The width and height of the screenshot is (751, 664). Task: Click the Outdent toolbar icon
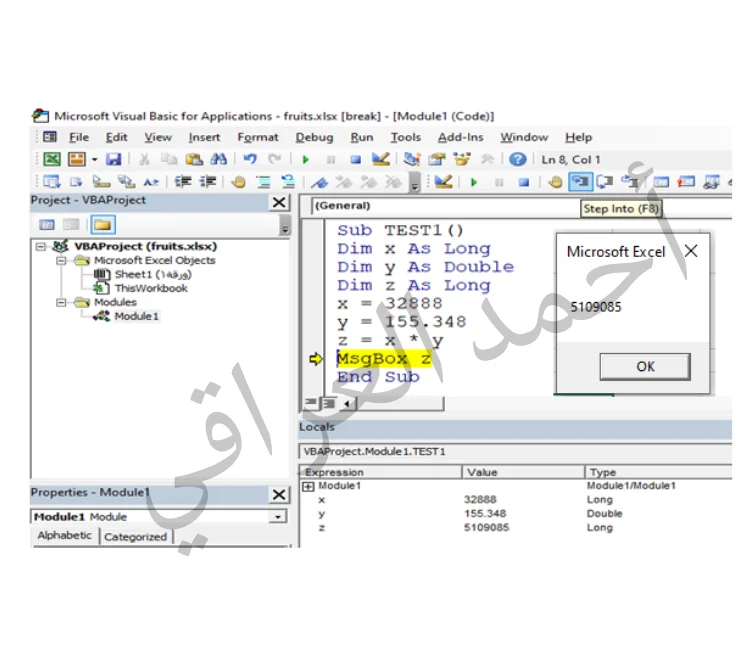(207, 182)
